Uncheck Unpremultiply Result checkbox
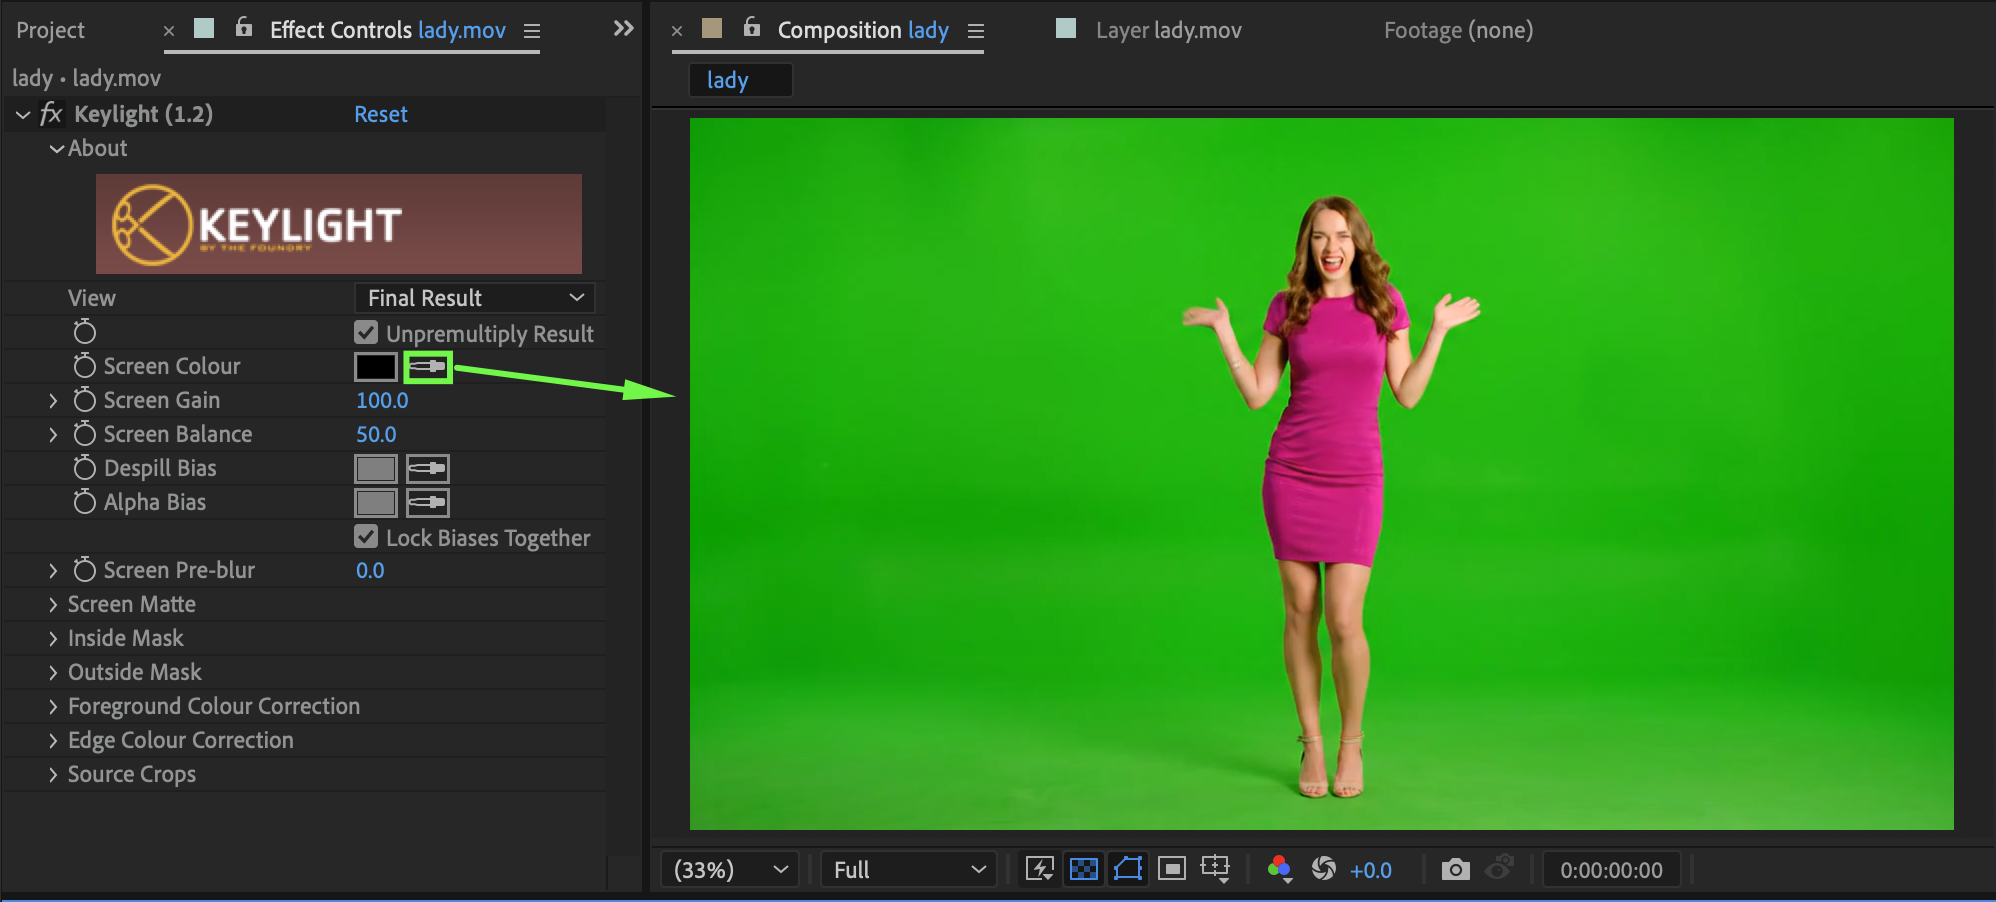Screen dimensions: 1996x902 [366, 333]
